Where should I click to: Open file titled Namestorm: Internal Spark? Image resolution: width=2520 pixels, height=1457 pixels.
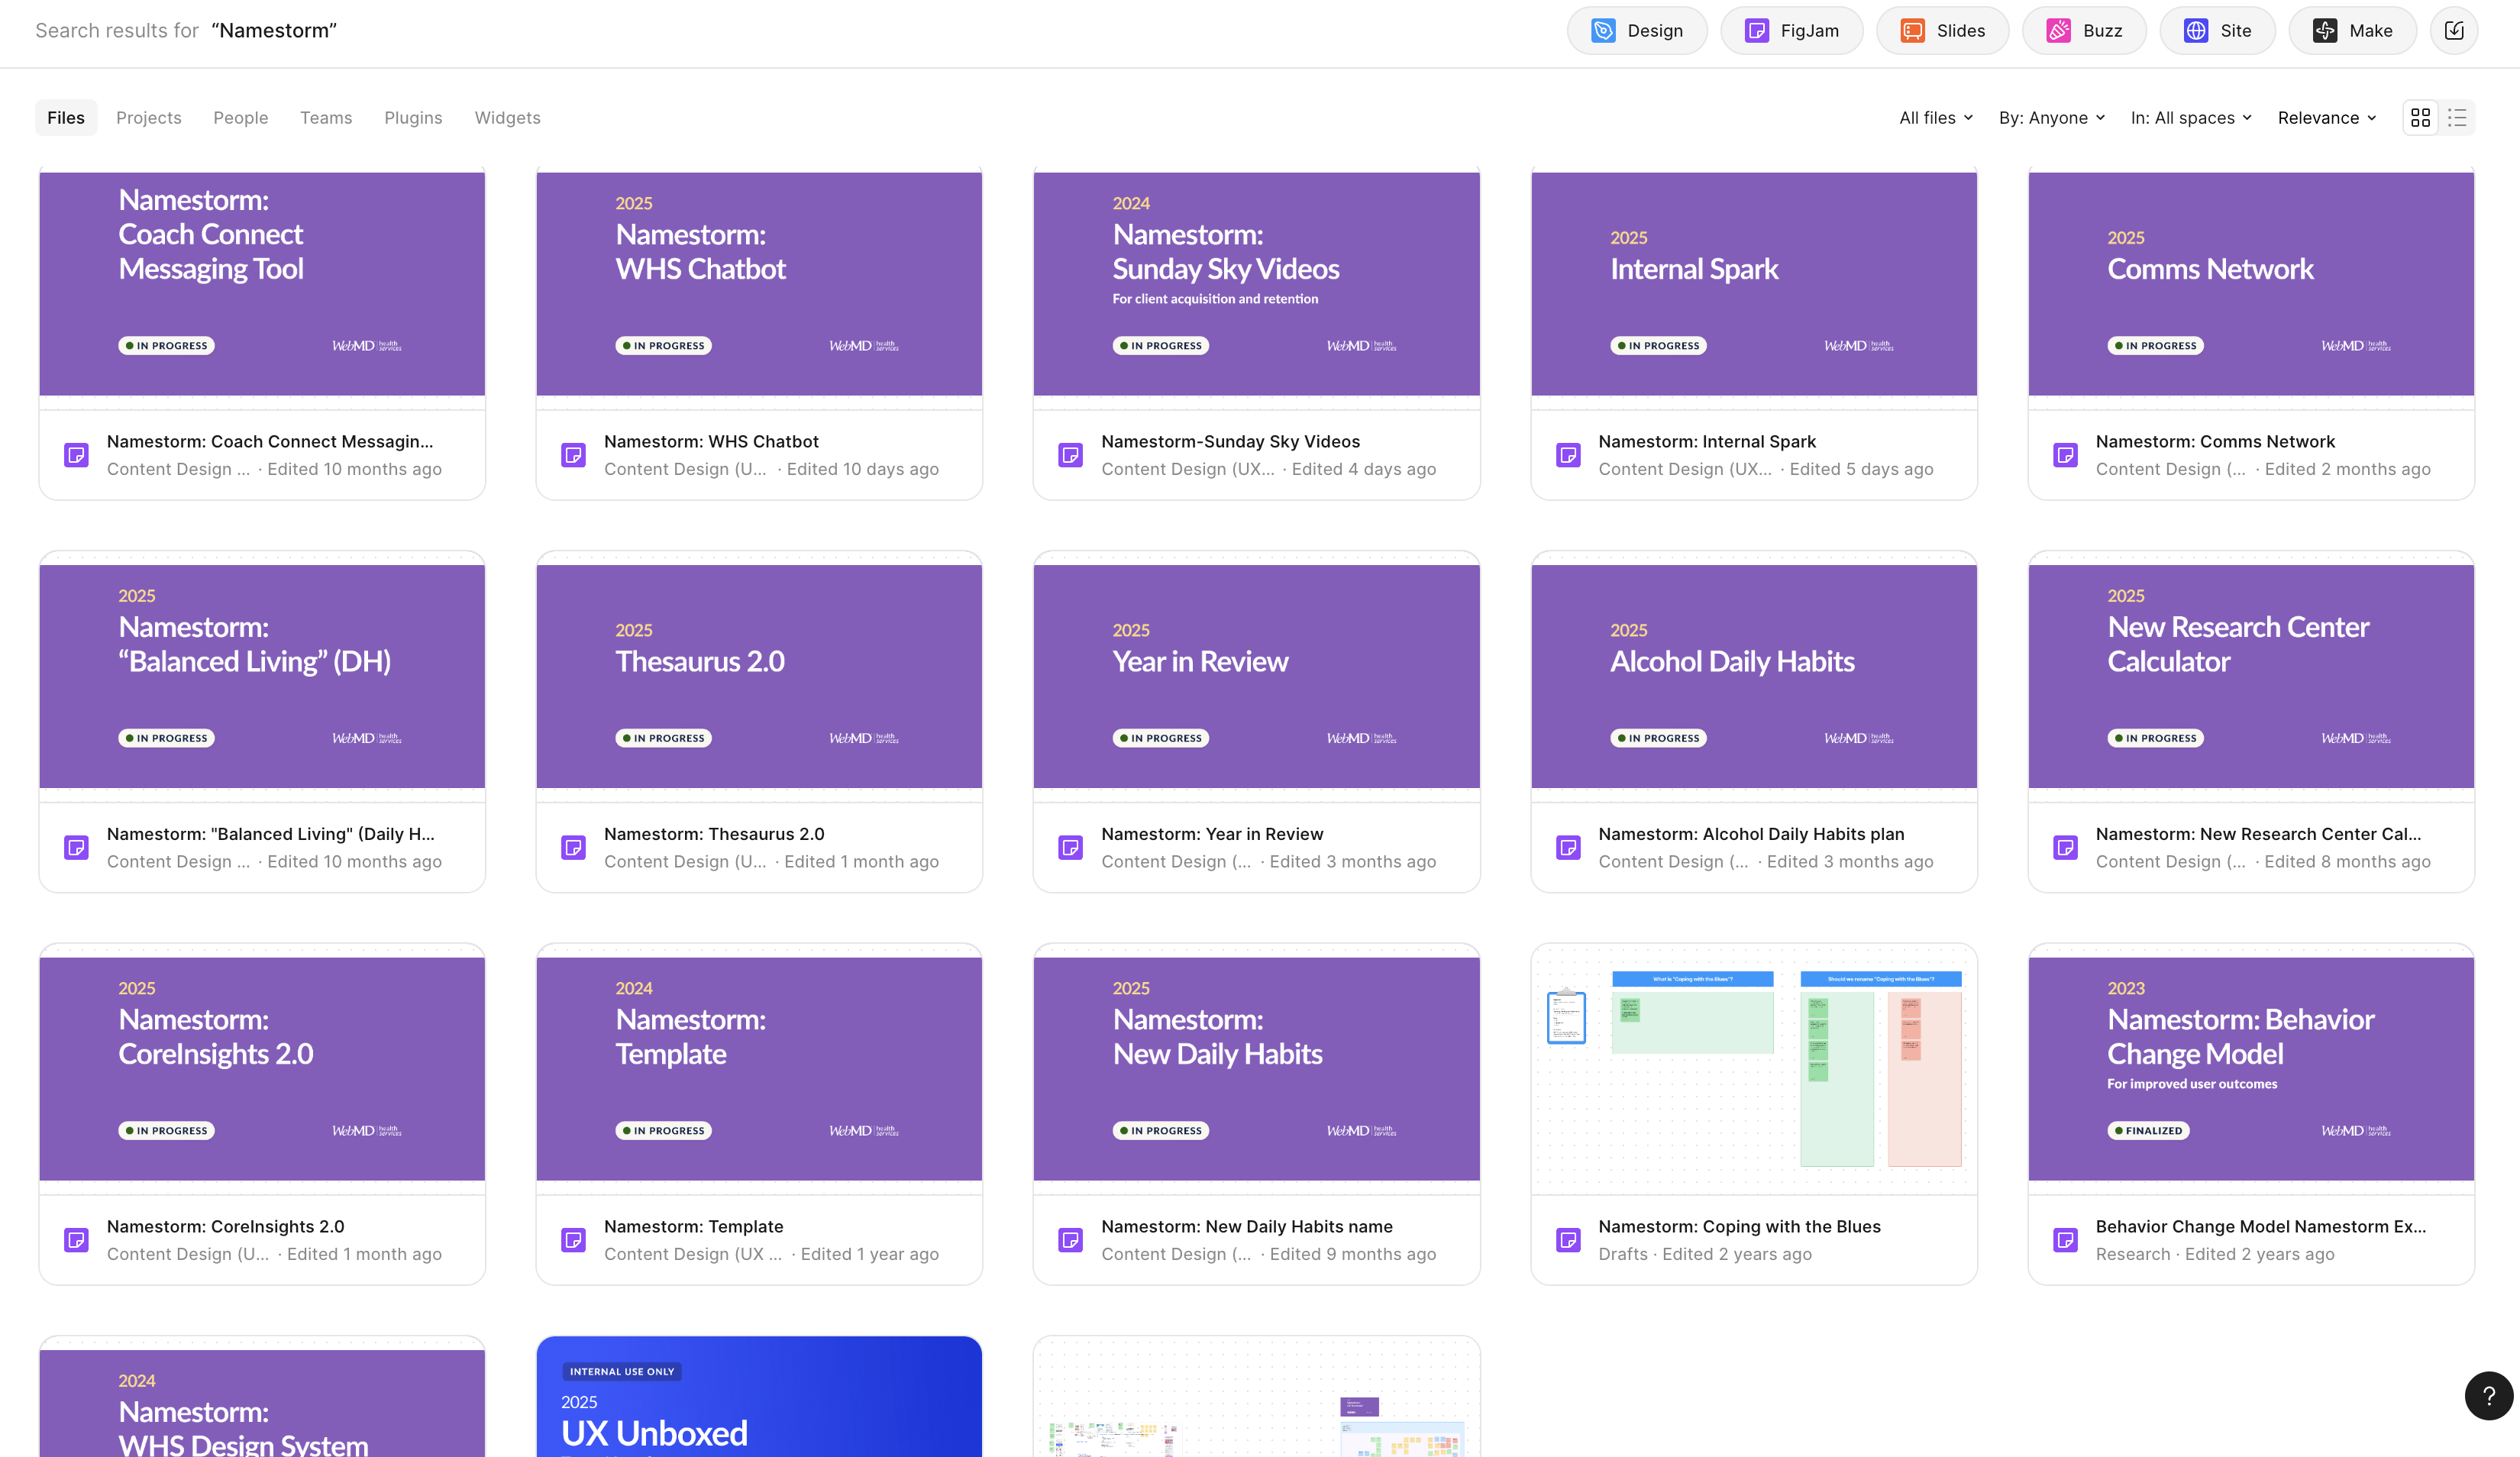coord(1707,442)
